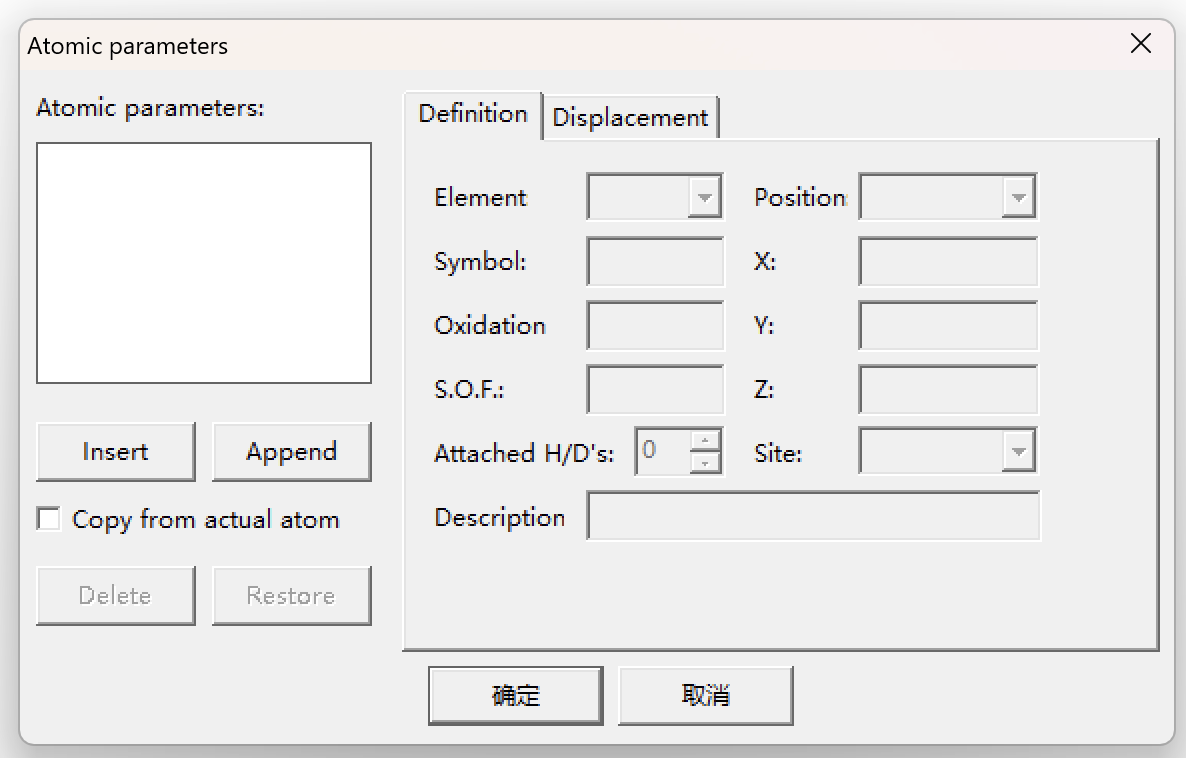The image size is (1186, 758).
Task: Switch to the Displacement tab
Action: [630, 117]
